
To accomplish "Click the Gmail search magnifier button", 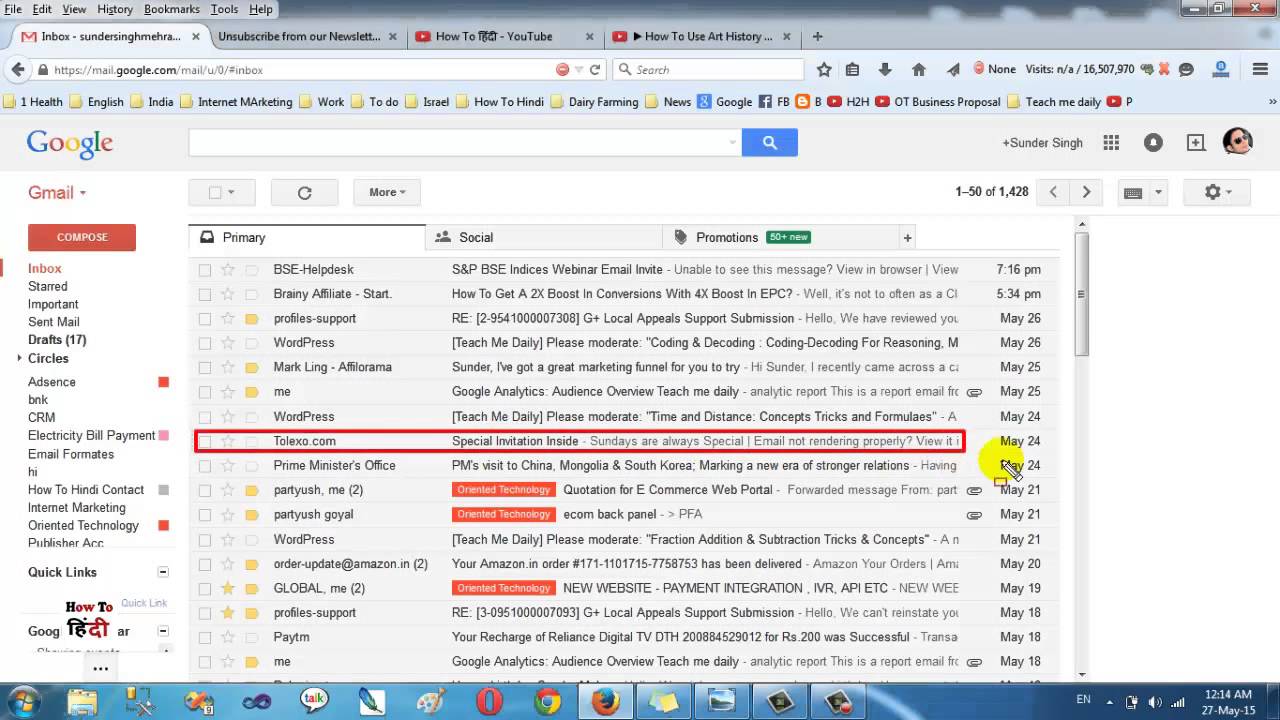I will (x=769, y=143).
